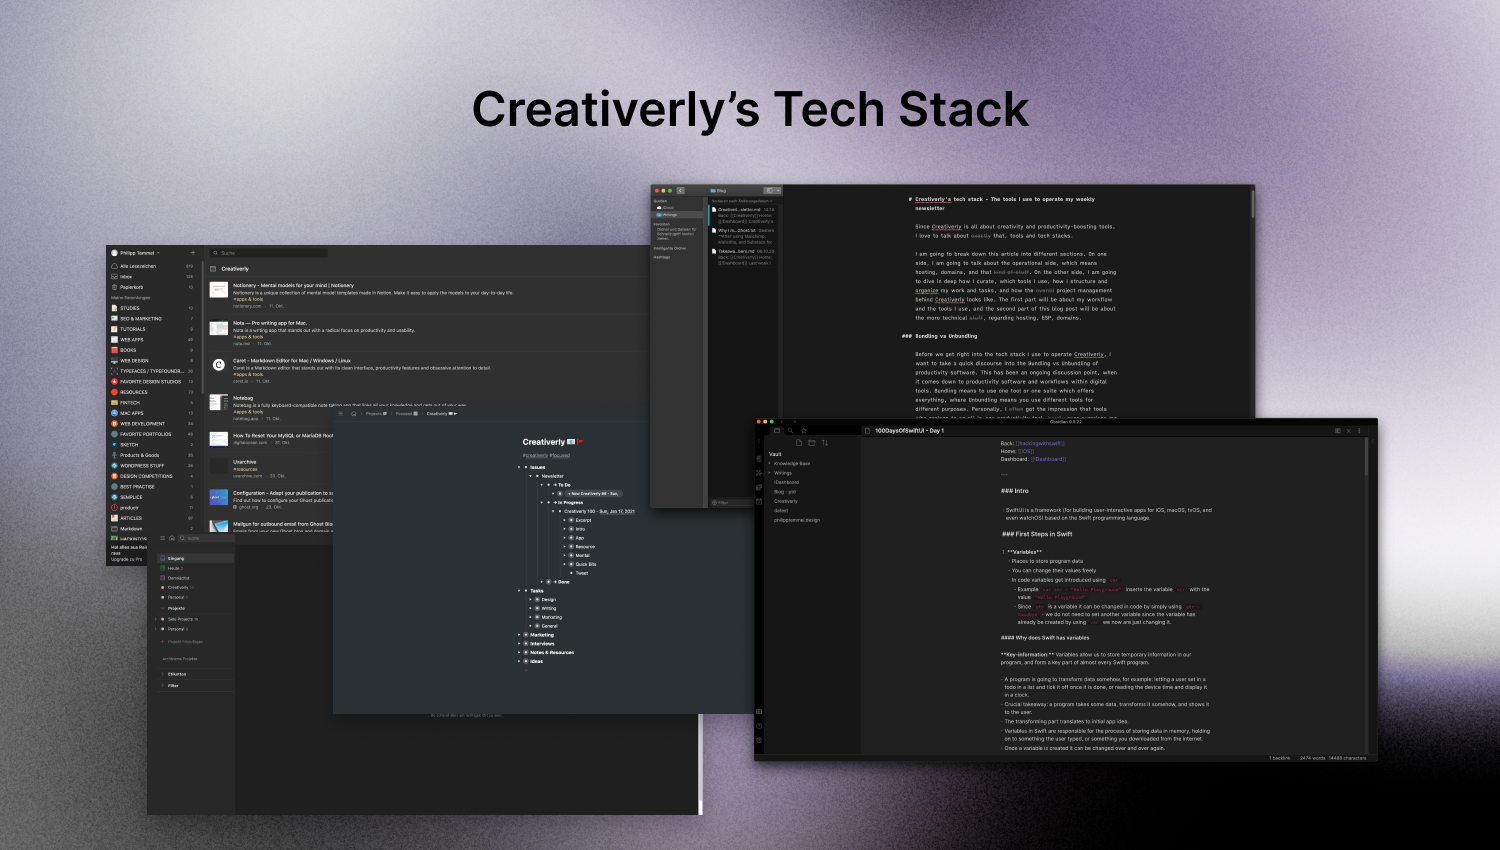Create a new note using the document icon
The image size is (1500, 850).
click(799, 443)
